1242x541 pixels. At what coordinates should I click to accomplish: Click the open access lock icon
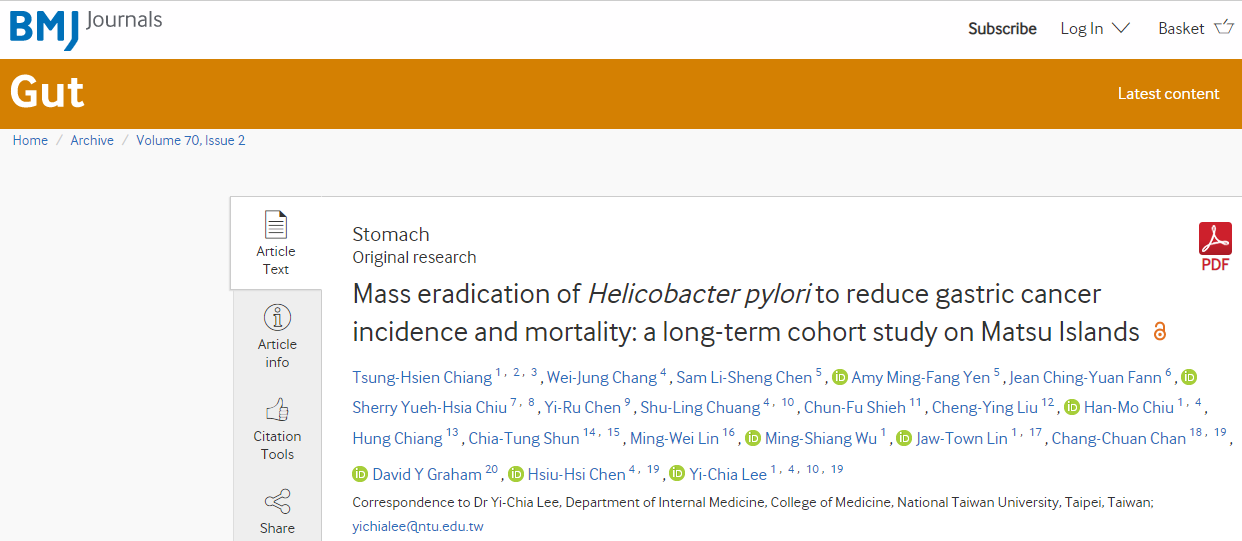pyautogui.click(x=1160, y=331)
